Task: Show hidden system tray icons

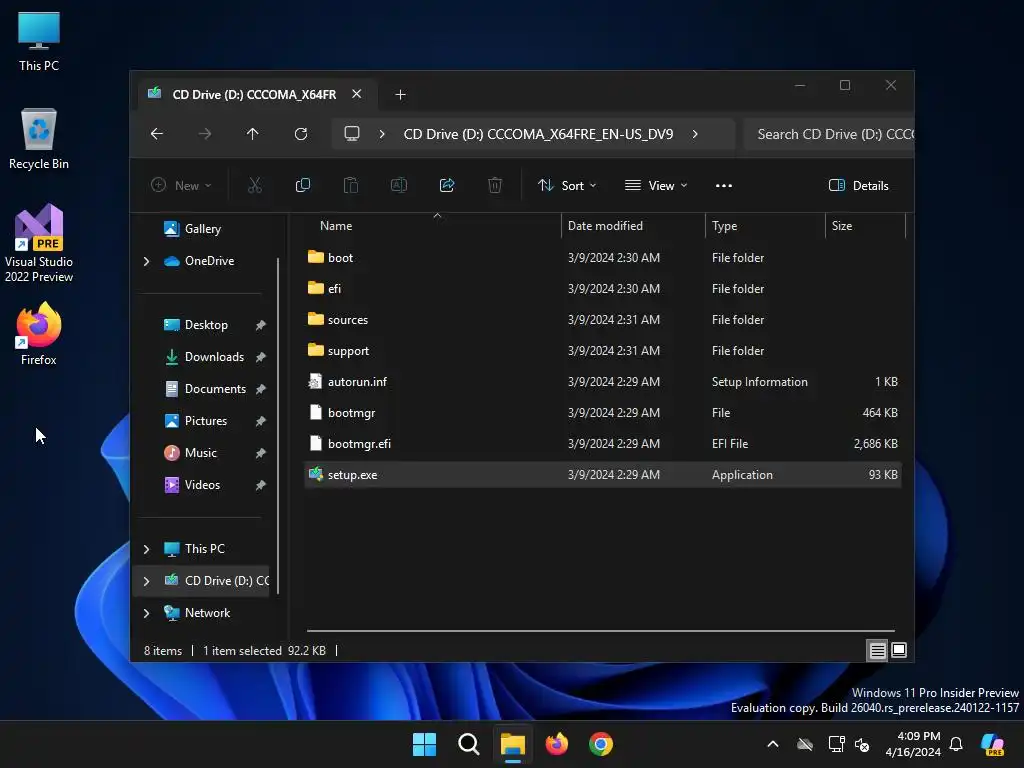Action: pos(773,744)
